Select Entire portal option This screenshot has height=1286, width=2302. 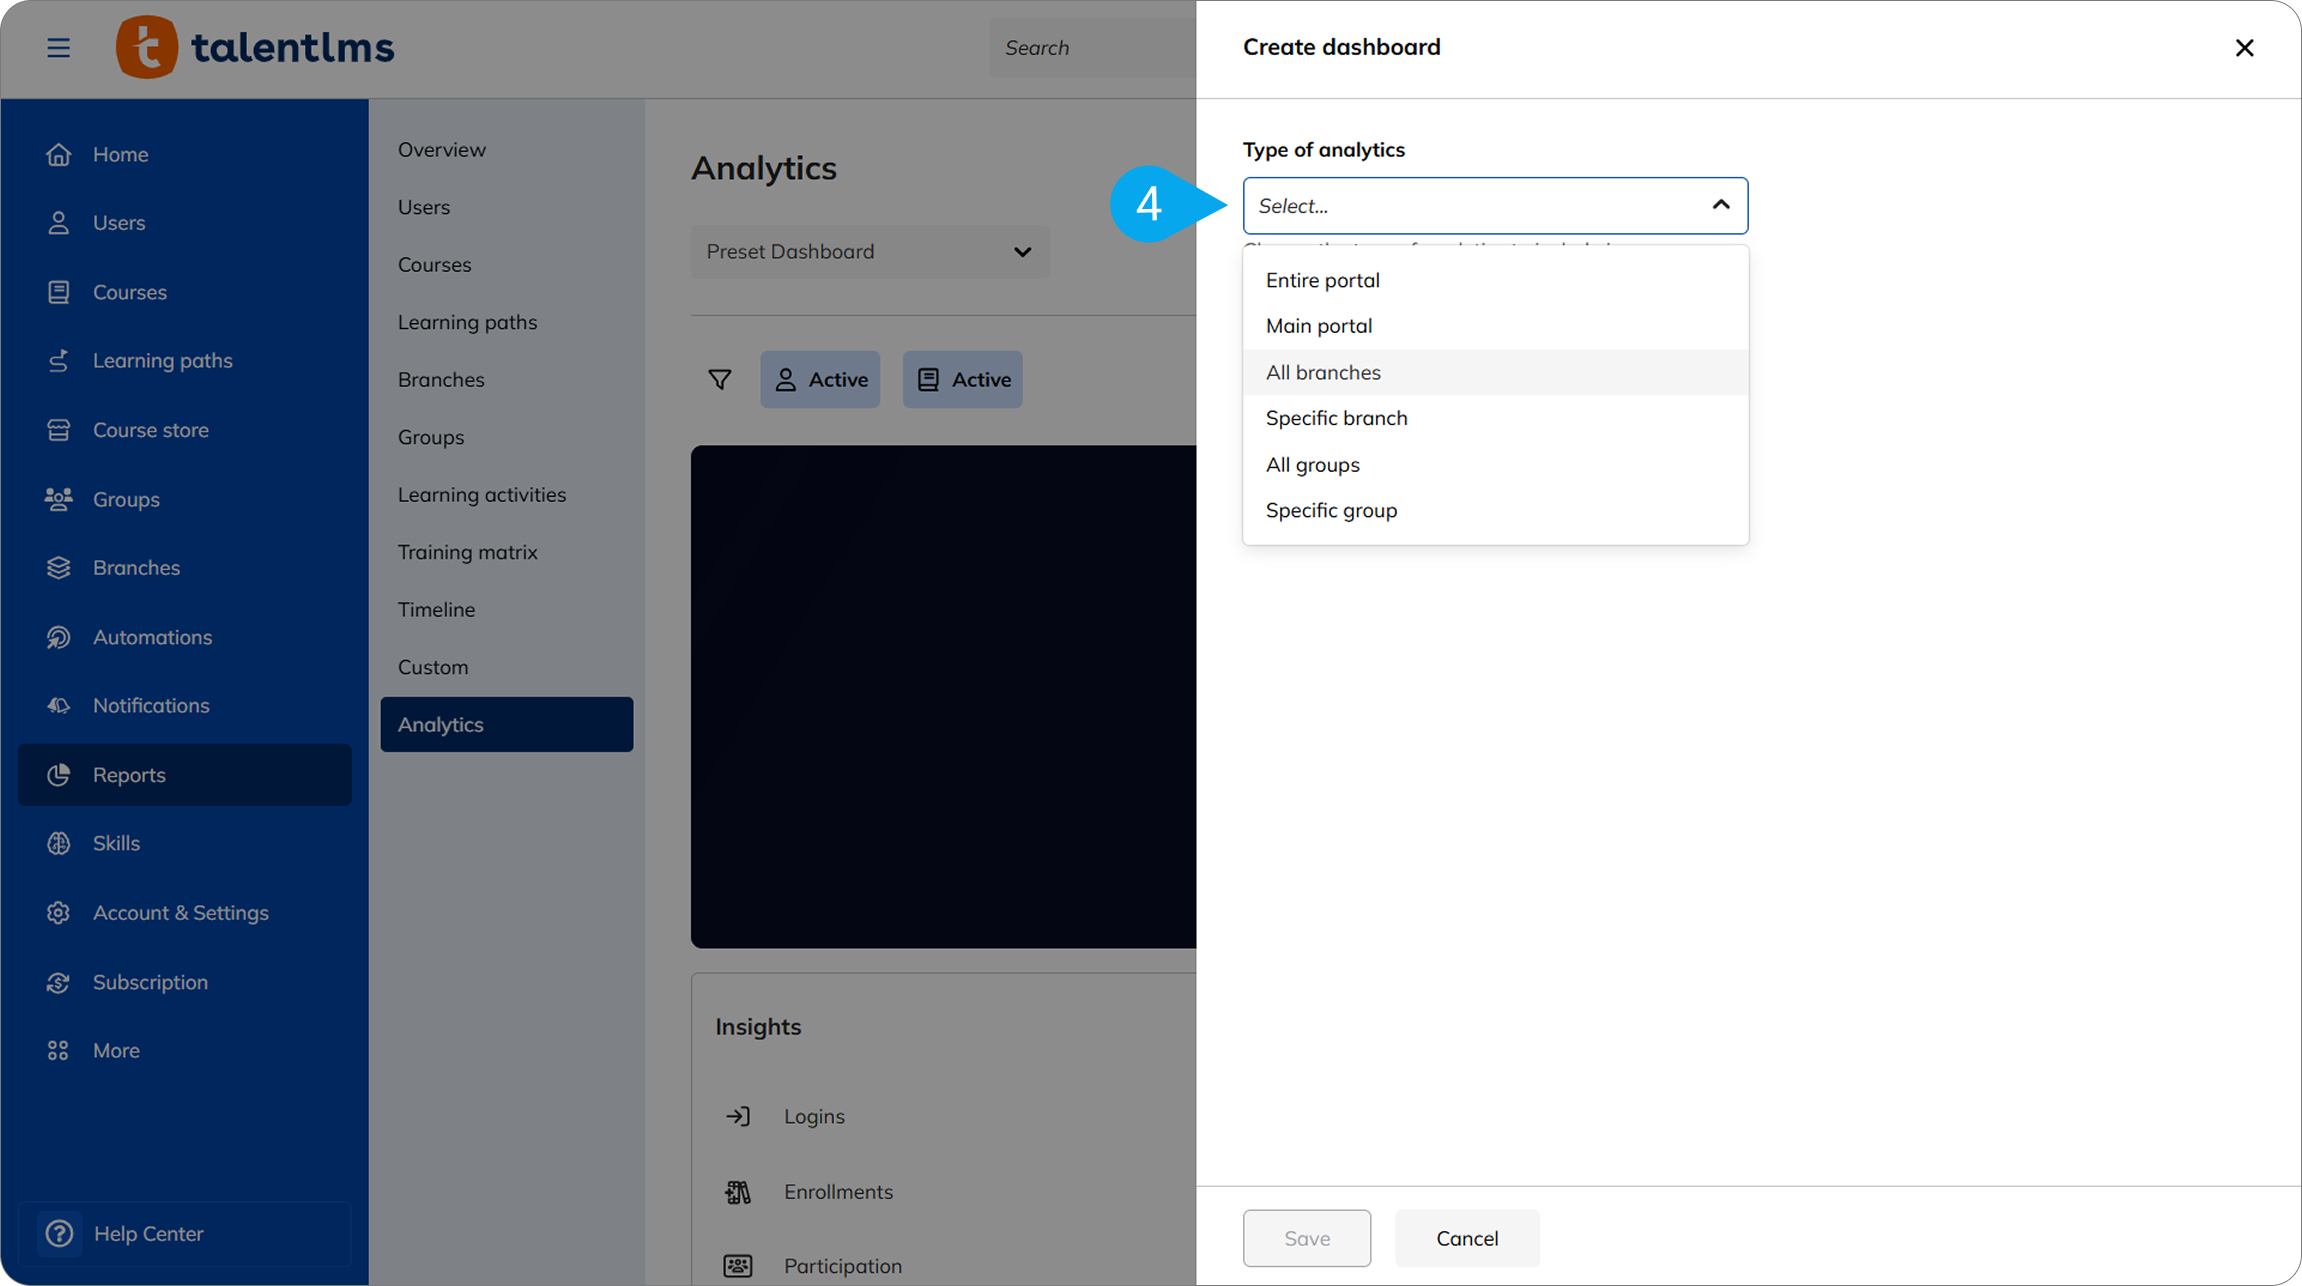click(x=1322, y=280)
